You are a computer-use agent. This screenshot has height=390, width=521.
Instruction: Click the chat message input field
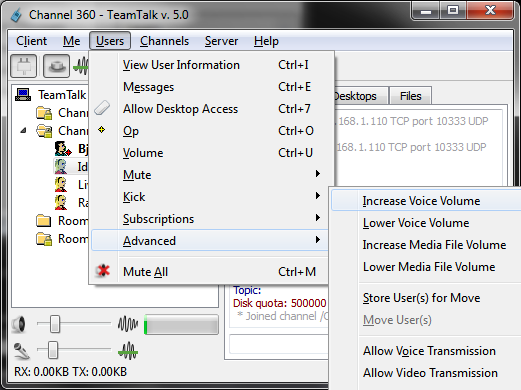279,344
